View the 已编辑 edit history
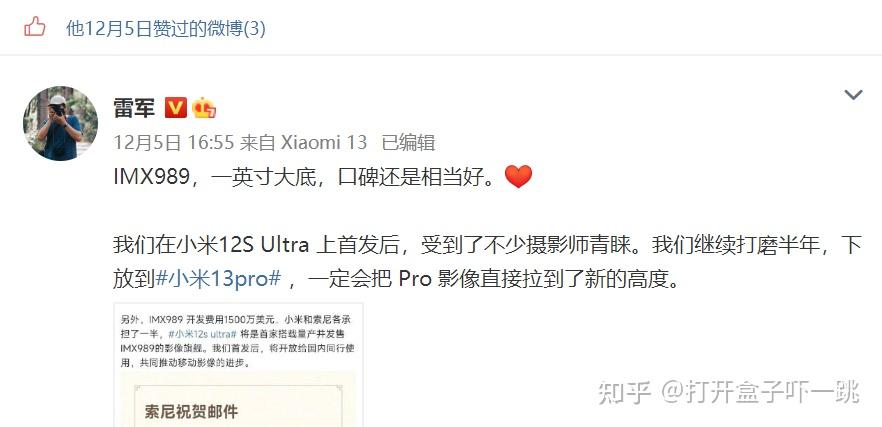This screenshot has width=882, height=427. [x=408, y=142]
